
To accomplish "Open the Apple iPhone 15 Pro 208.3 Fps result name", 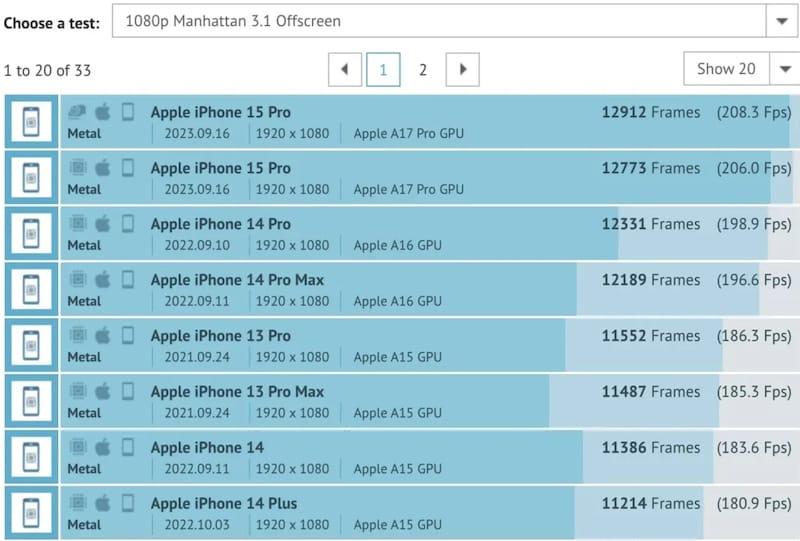I will coord(220,112).
